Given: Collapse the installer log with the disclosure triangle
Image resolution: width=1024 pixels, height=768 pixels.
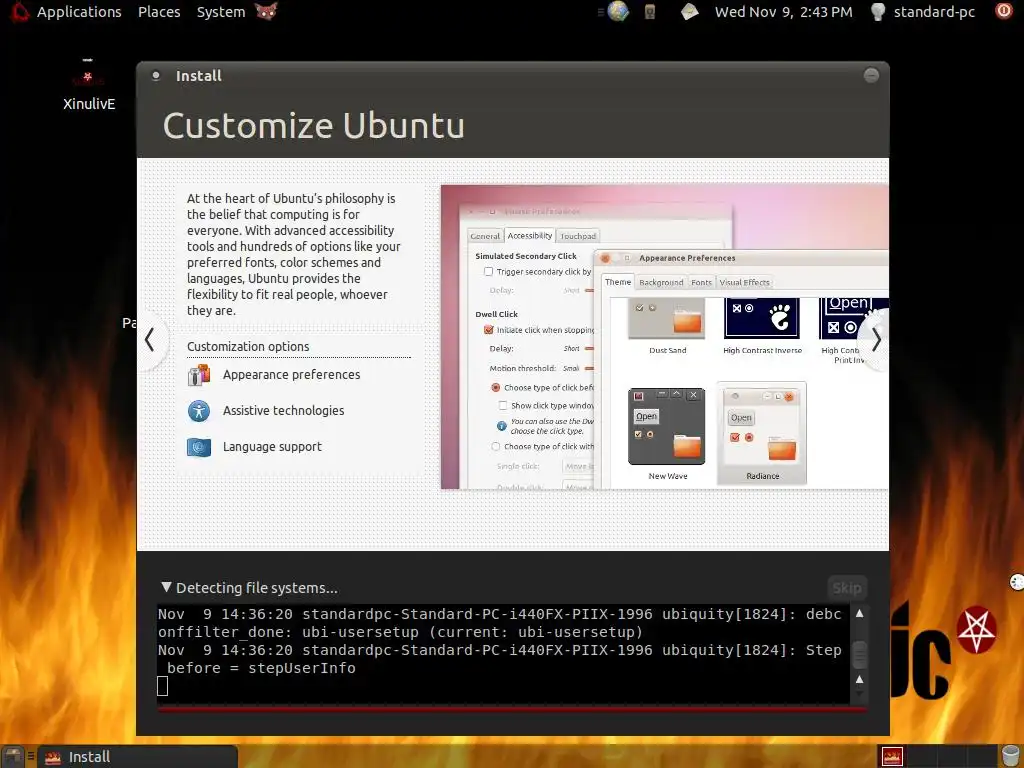Looking at the screenshot, I should [x=167, y=587].
